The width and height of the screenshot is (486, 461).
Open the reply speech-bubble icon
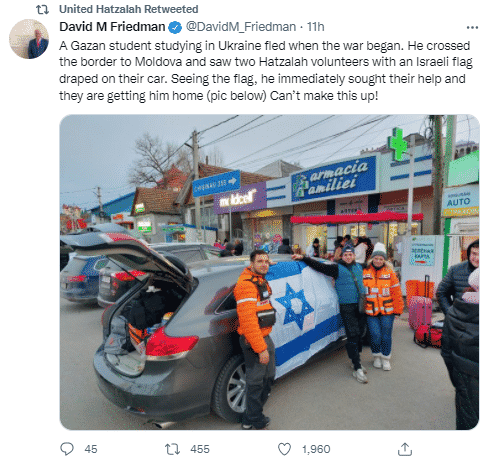pos(67,449)
